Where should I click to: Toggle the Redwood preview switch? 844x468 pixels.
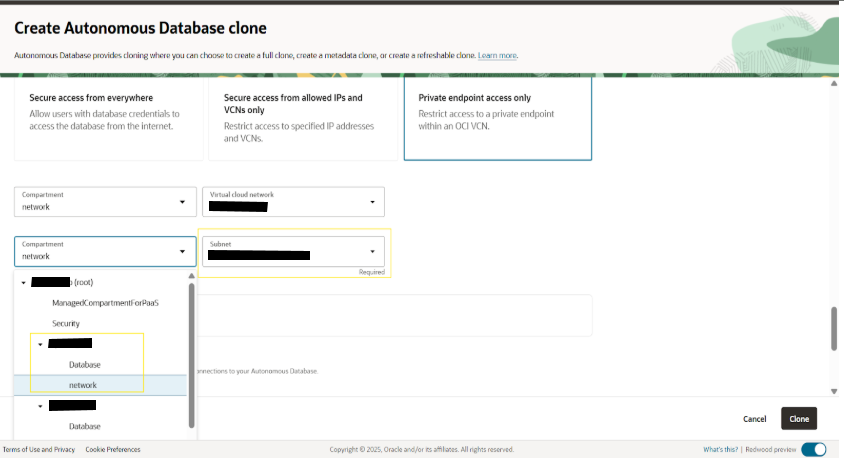coord(814,450)
